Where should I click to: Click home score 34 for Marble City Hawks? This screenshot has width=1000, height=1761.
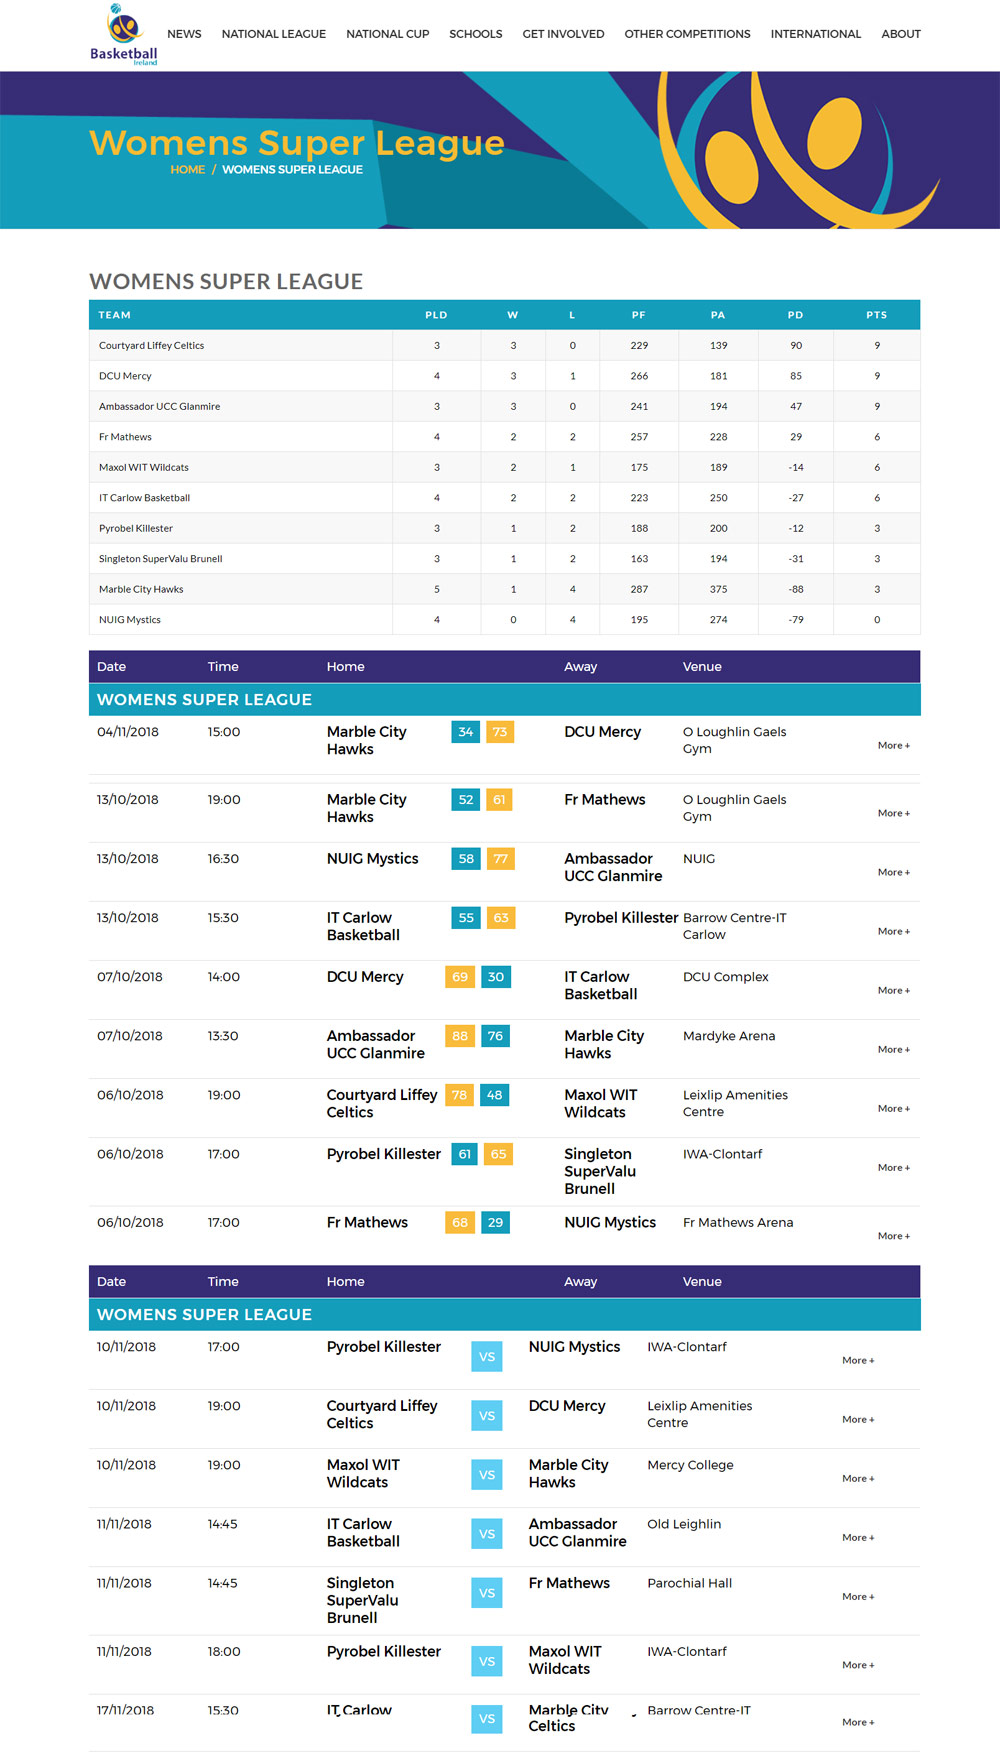466,732
